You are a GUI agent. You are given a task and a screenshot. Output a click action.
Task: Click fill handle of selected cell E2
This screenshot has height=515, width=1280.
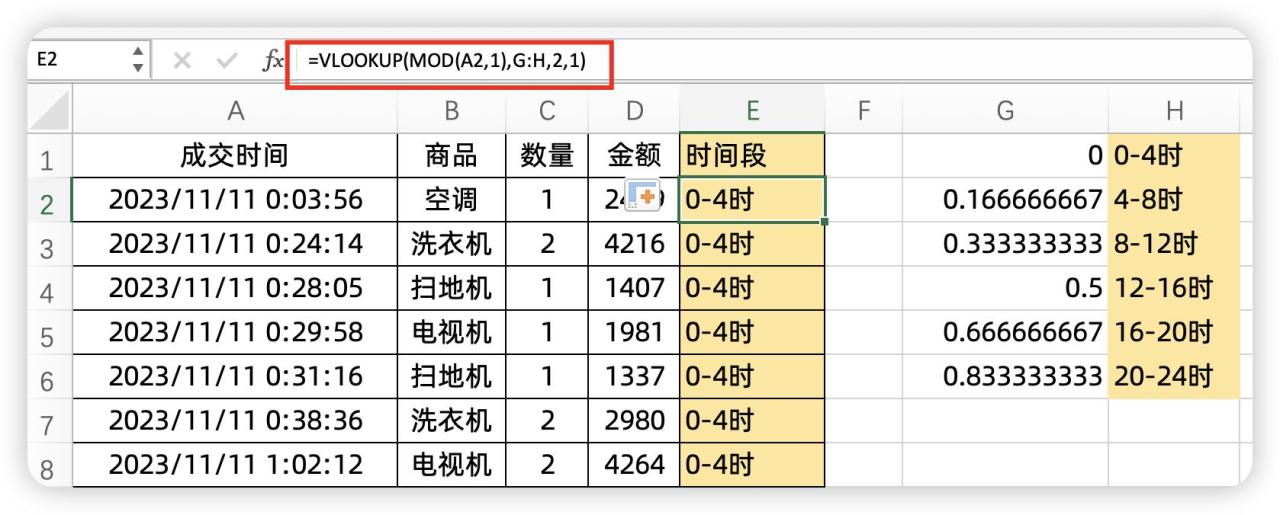[825, 222]
